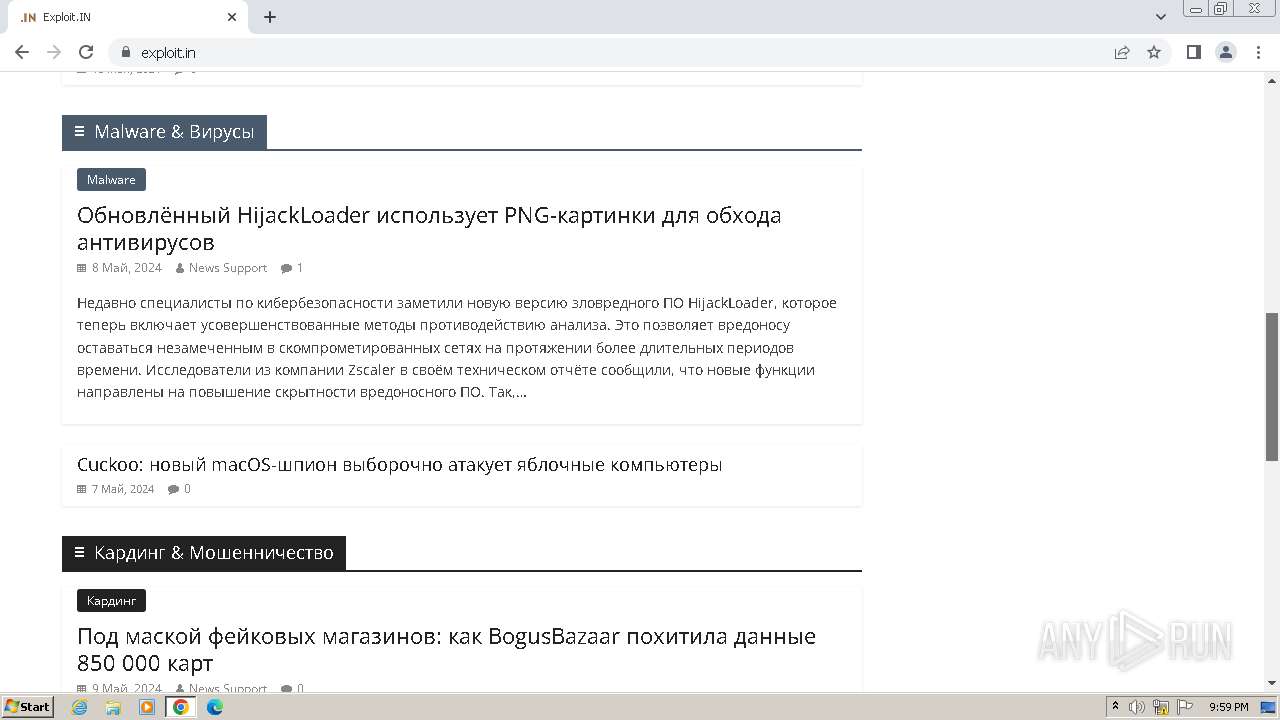Click the 8 Май, 2024 date link
The image size is (1280, 720).
126,268
